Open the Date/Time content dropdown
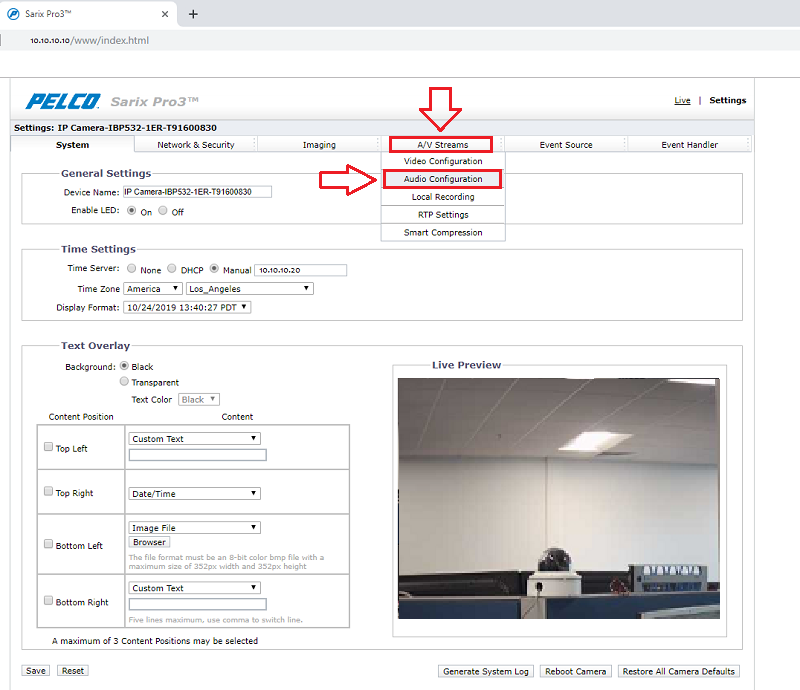Viewport: 800px width, 690px height. [x=195, y=493]
